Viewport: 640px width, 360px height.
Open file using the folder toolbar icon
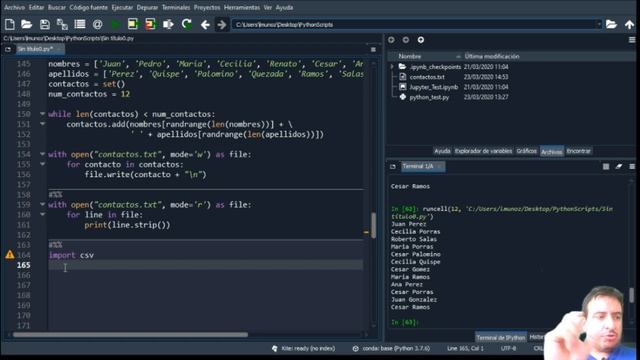tap(27, 24)
